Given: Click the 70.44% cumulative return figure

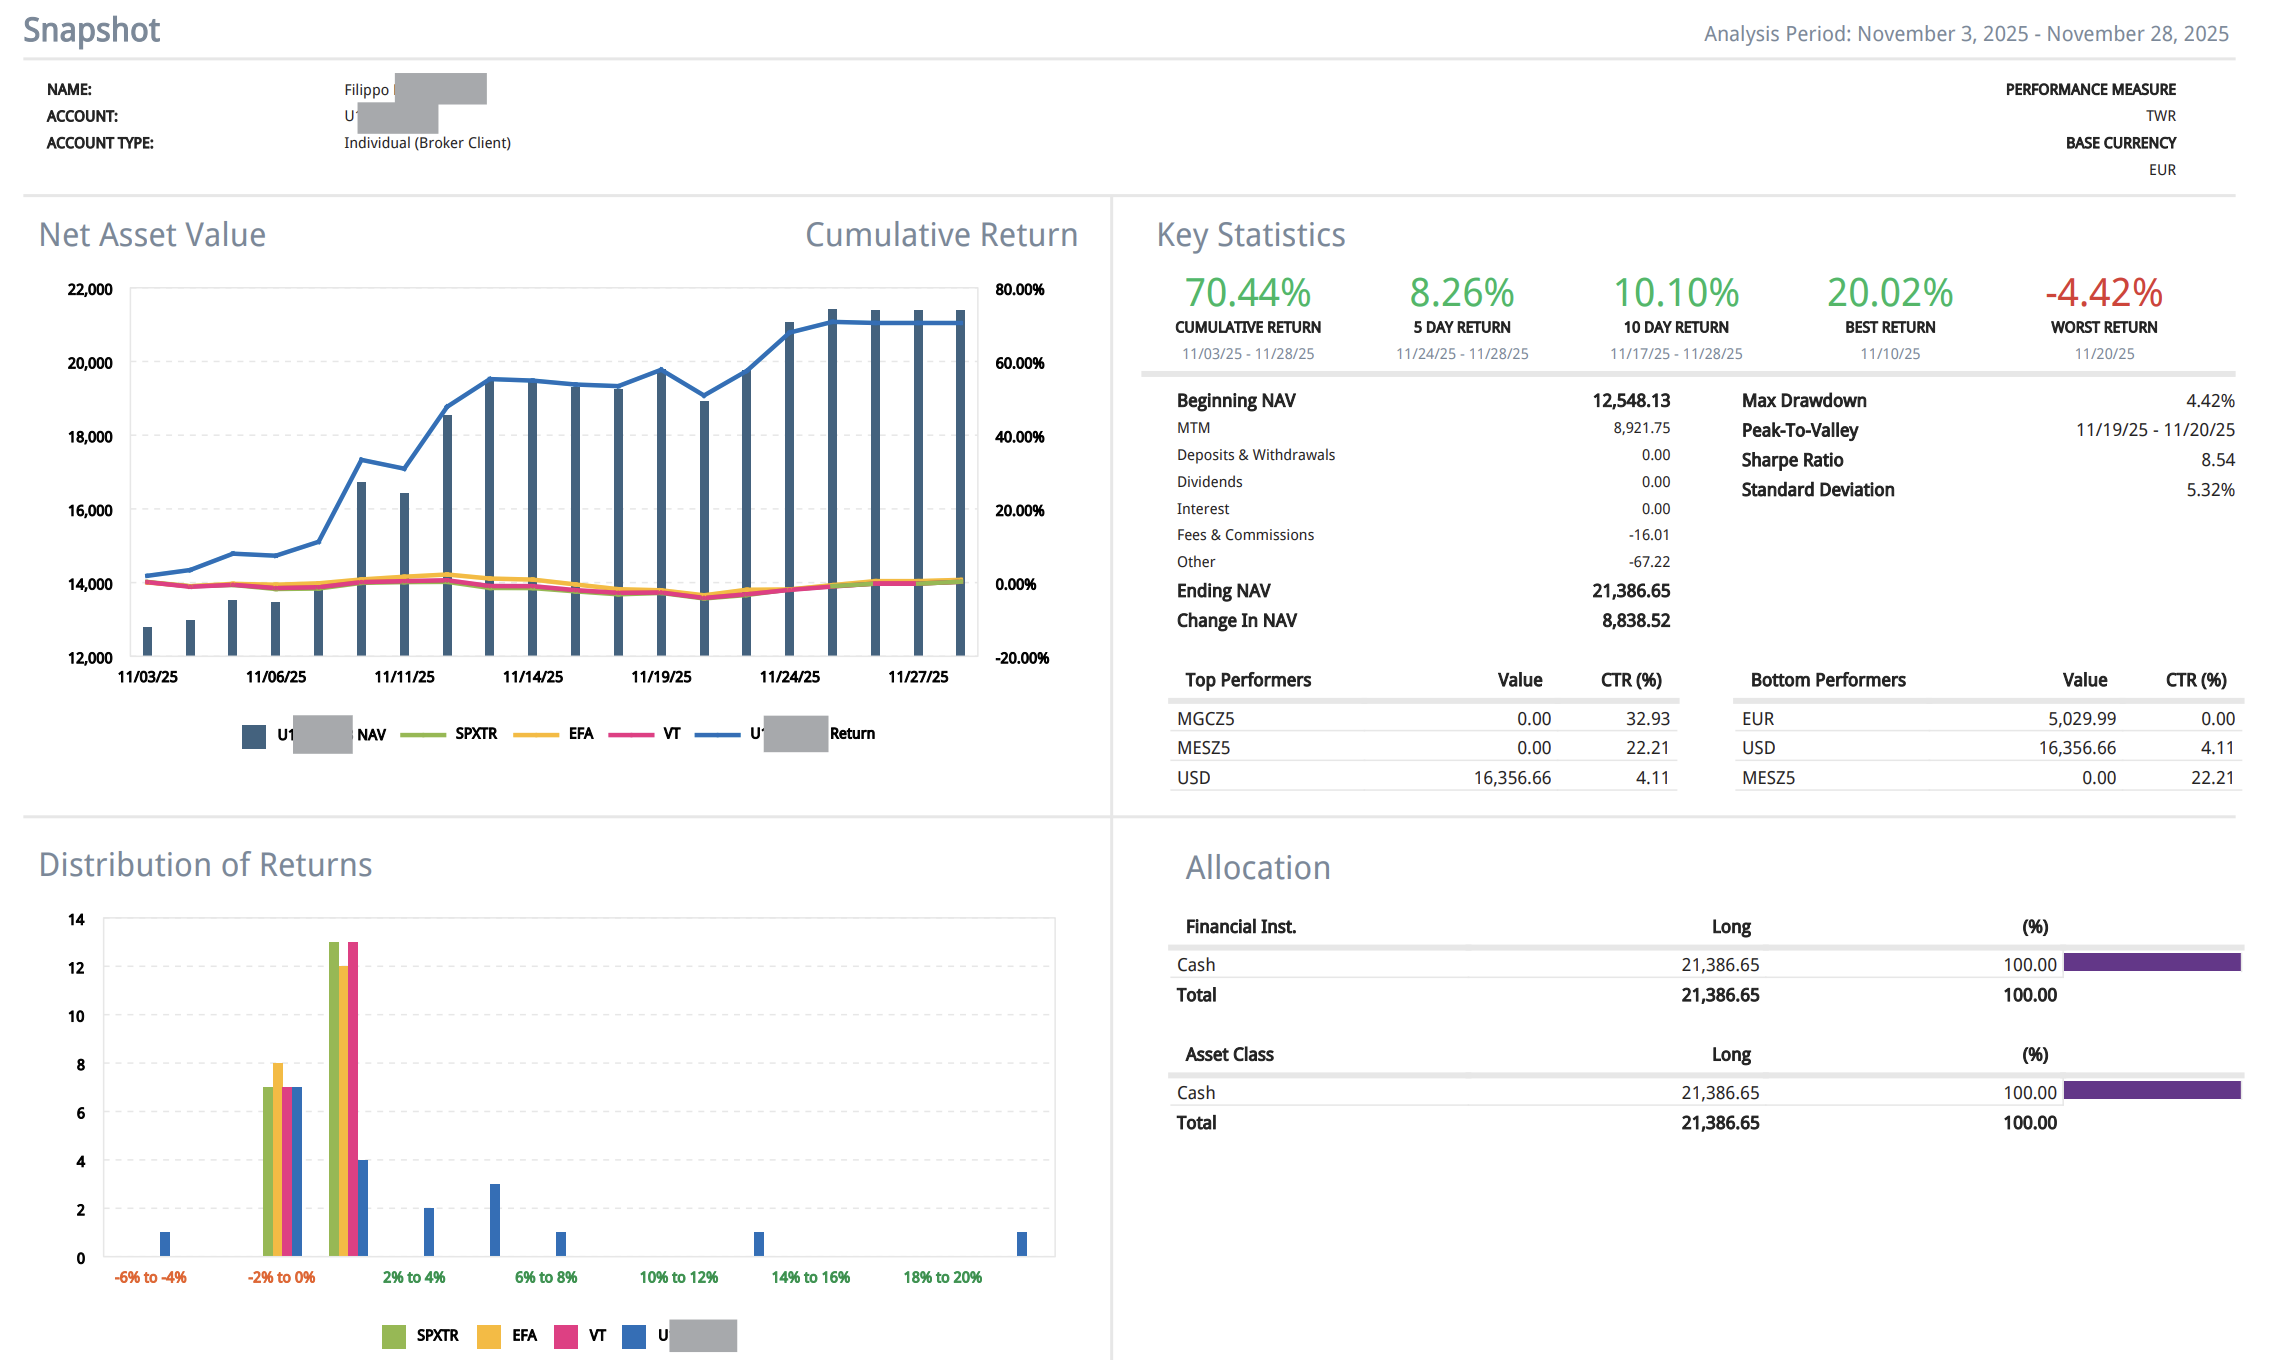Looking at the screenshot, I should [1247, 293].
